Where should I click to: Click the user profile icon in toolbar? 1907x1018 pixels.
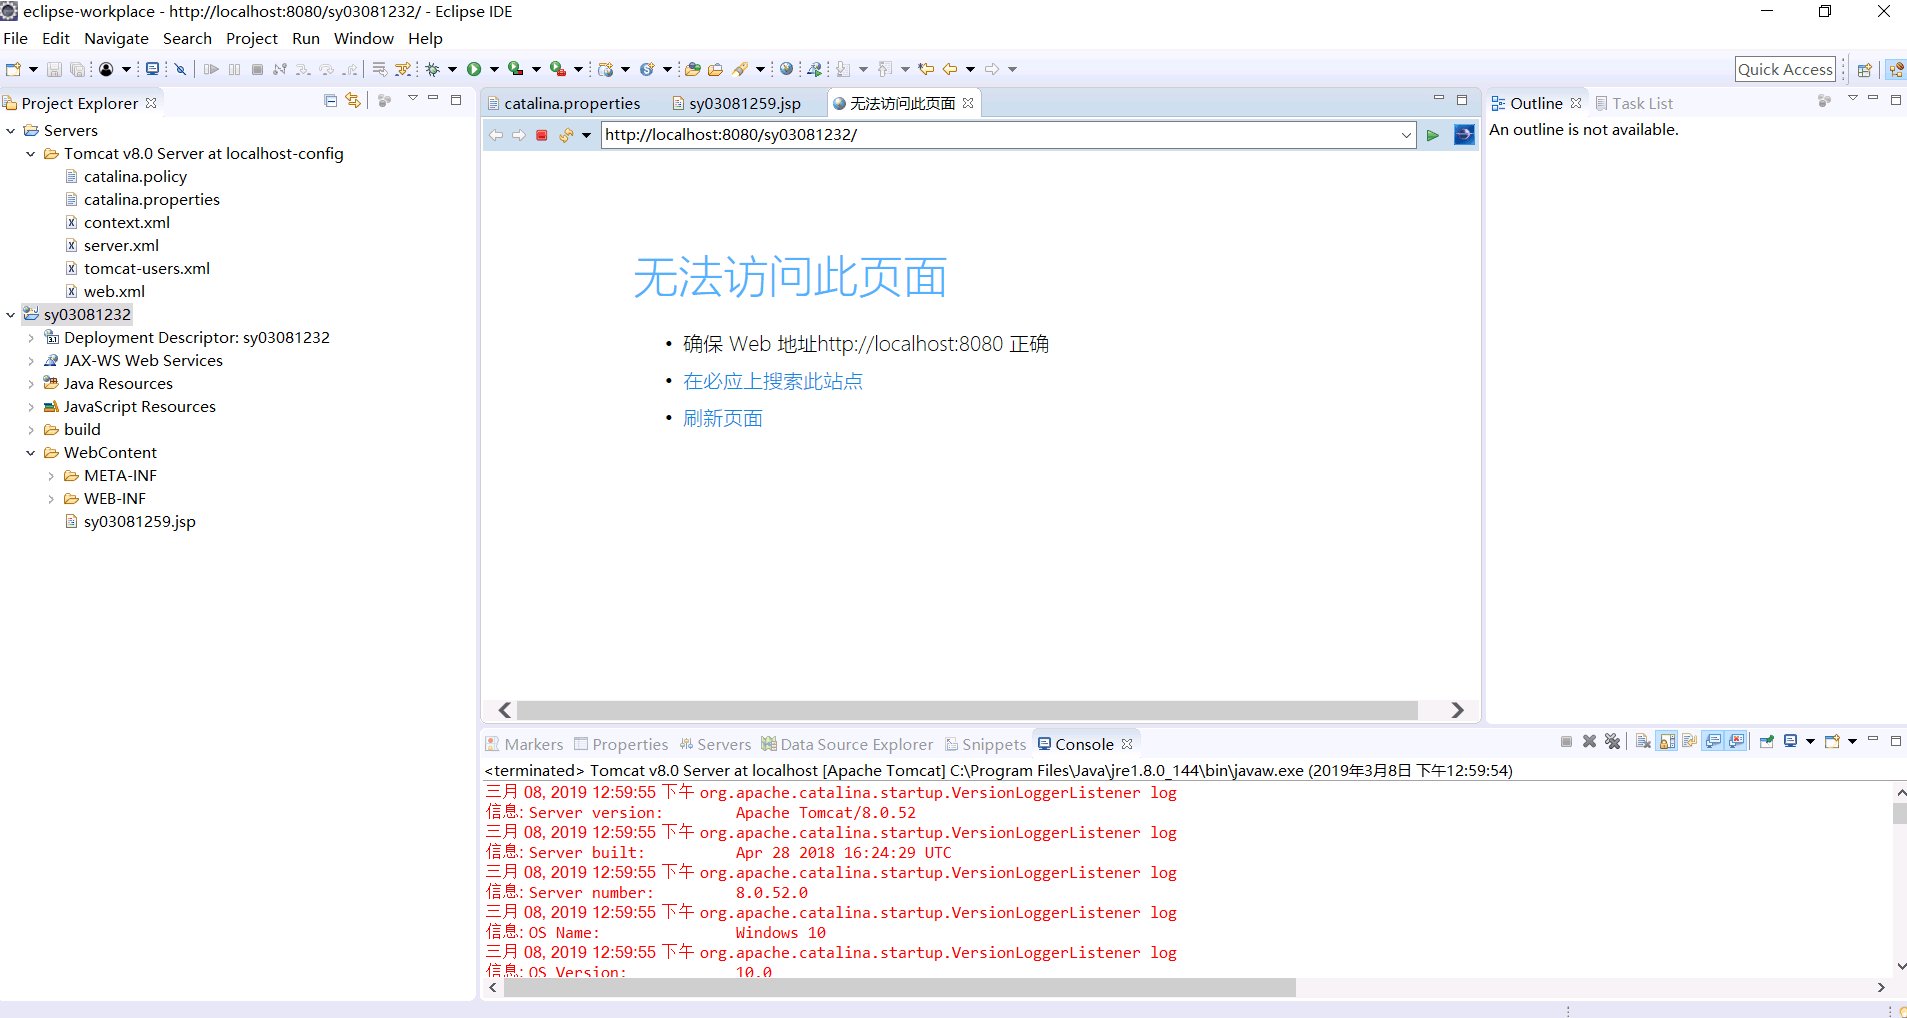pyautogui.click(x=106, y=69)
